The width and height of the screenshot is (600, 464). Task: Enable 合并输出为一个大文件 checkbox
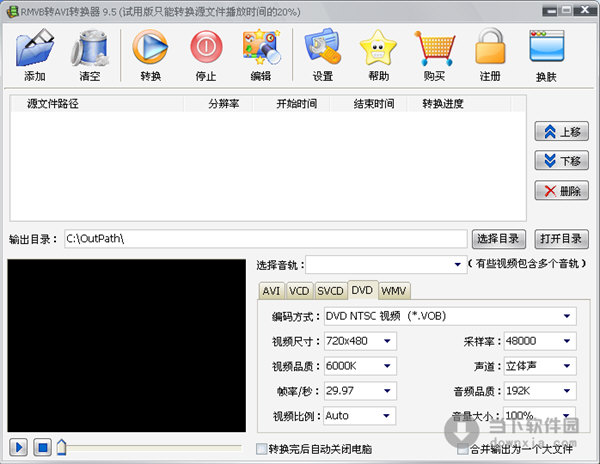[x=463, y=449]
